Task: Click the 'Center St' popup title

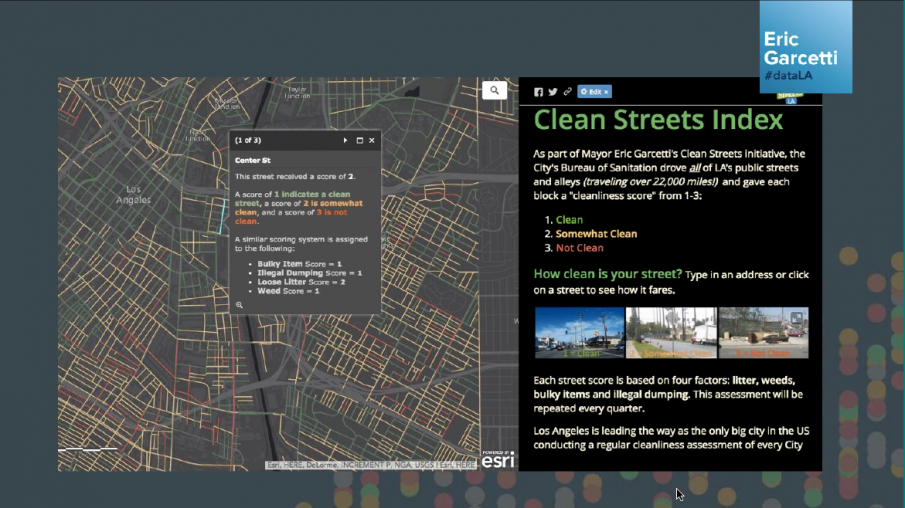Action: 252,160
